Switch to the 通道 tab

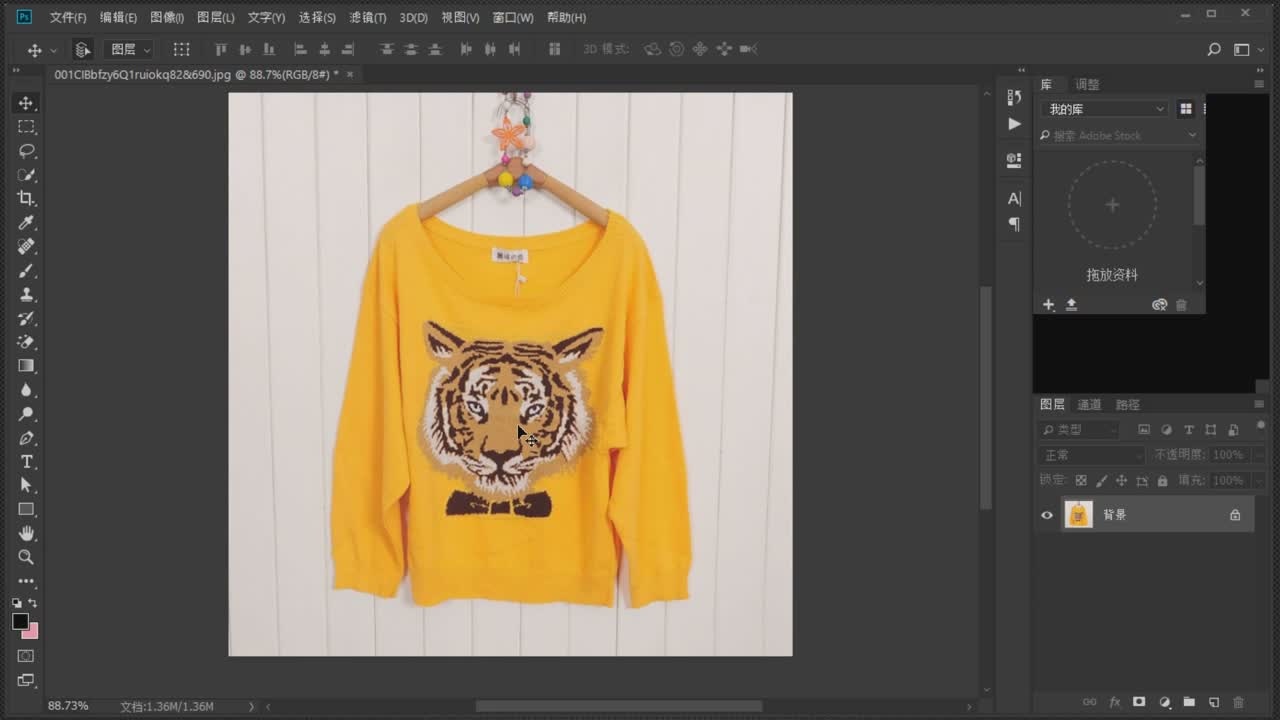pos(1089,405)
